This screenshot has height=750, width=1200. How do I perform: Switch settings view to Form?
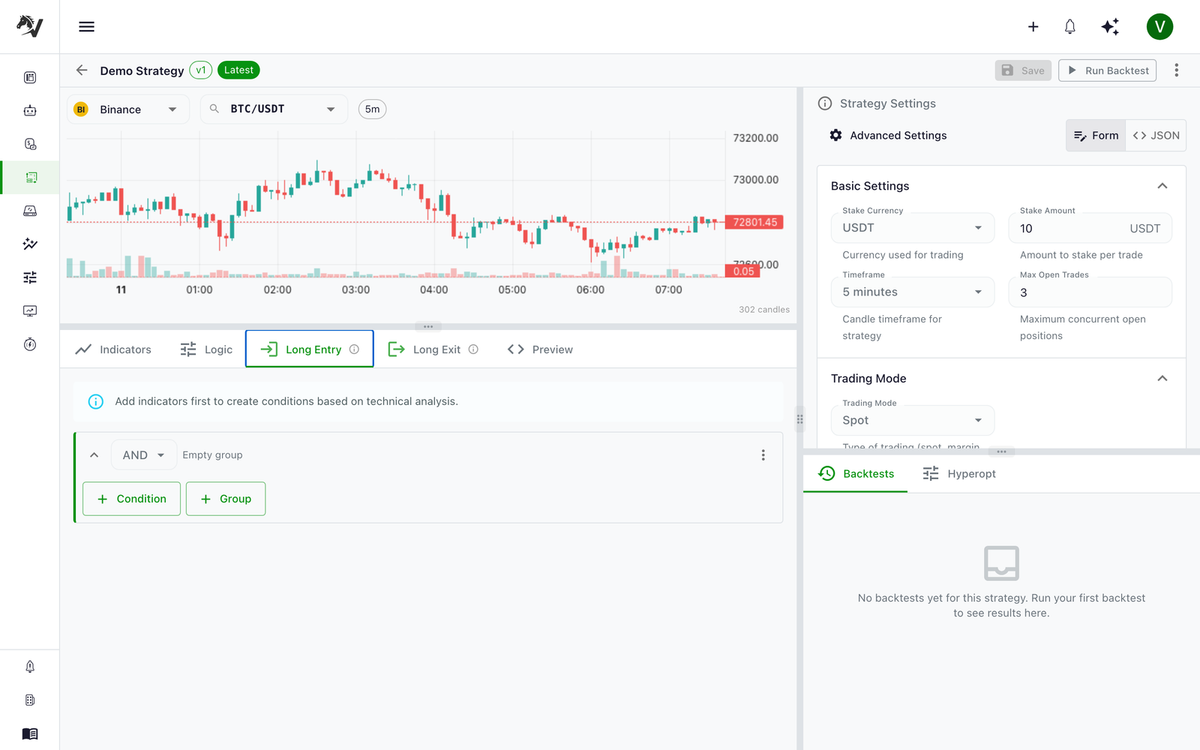point(1096,135)
